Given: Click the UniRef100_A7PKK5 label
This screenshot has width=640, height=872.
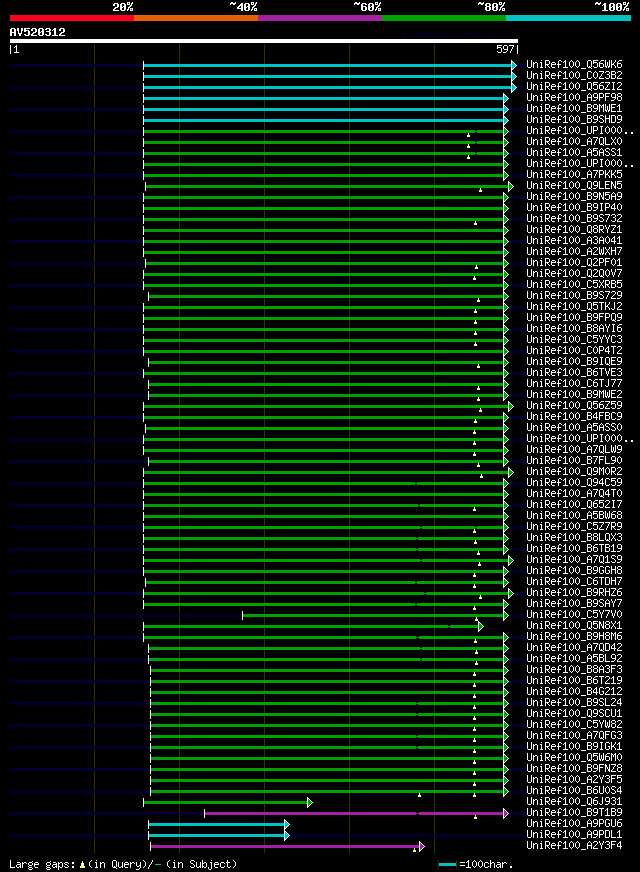Looking at the screenshot, I should pos(574,175).
